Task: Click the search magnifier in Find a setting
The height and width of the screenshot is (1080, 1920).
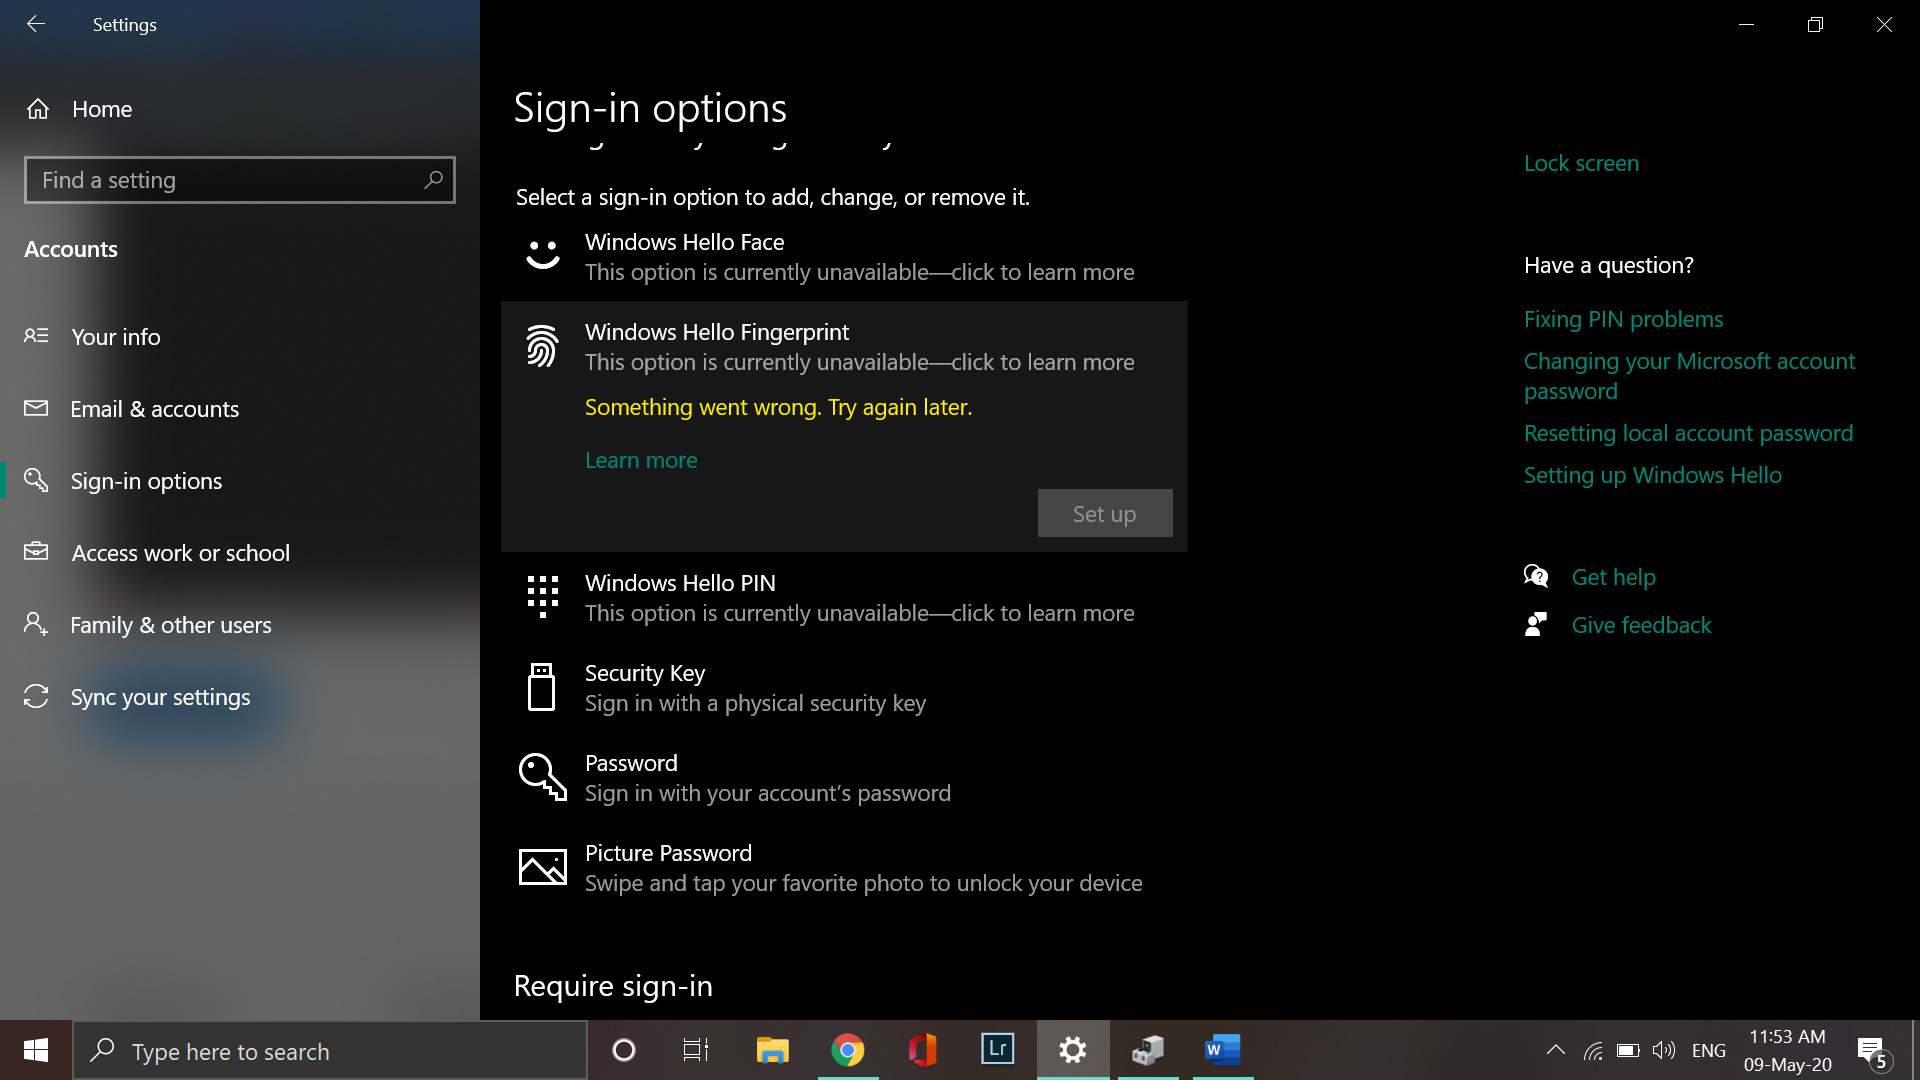Action: pos(433,180)
